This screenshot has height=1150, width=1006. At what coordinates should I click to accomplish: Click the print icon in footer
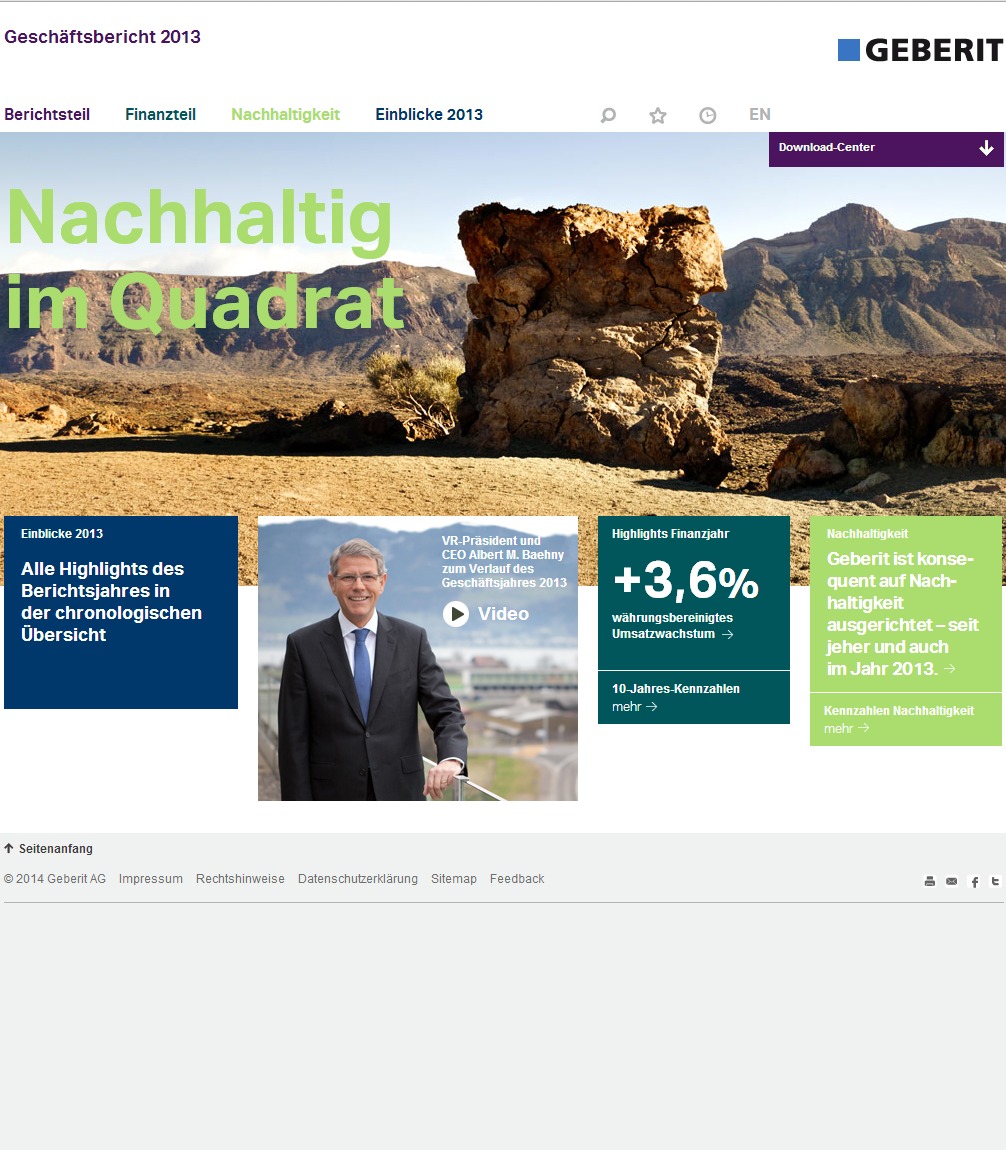pyautogui.click(x=929, y=881)
